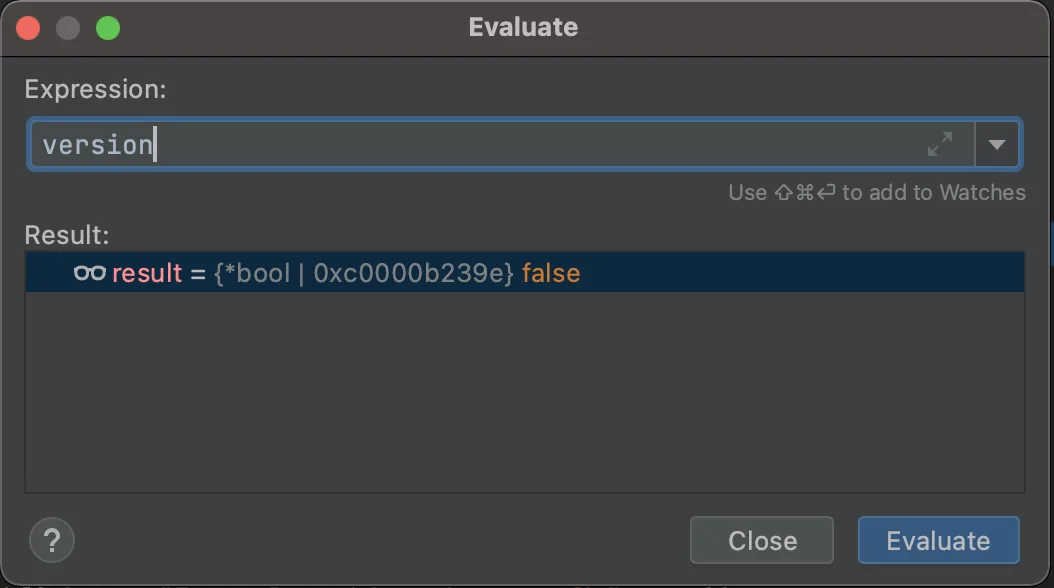Viewport: 1054px width, 588px height.
Task: Click the glasses watch icon beside result
Action: click(89, 273)
